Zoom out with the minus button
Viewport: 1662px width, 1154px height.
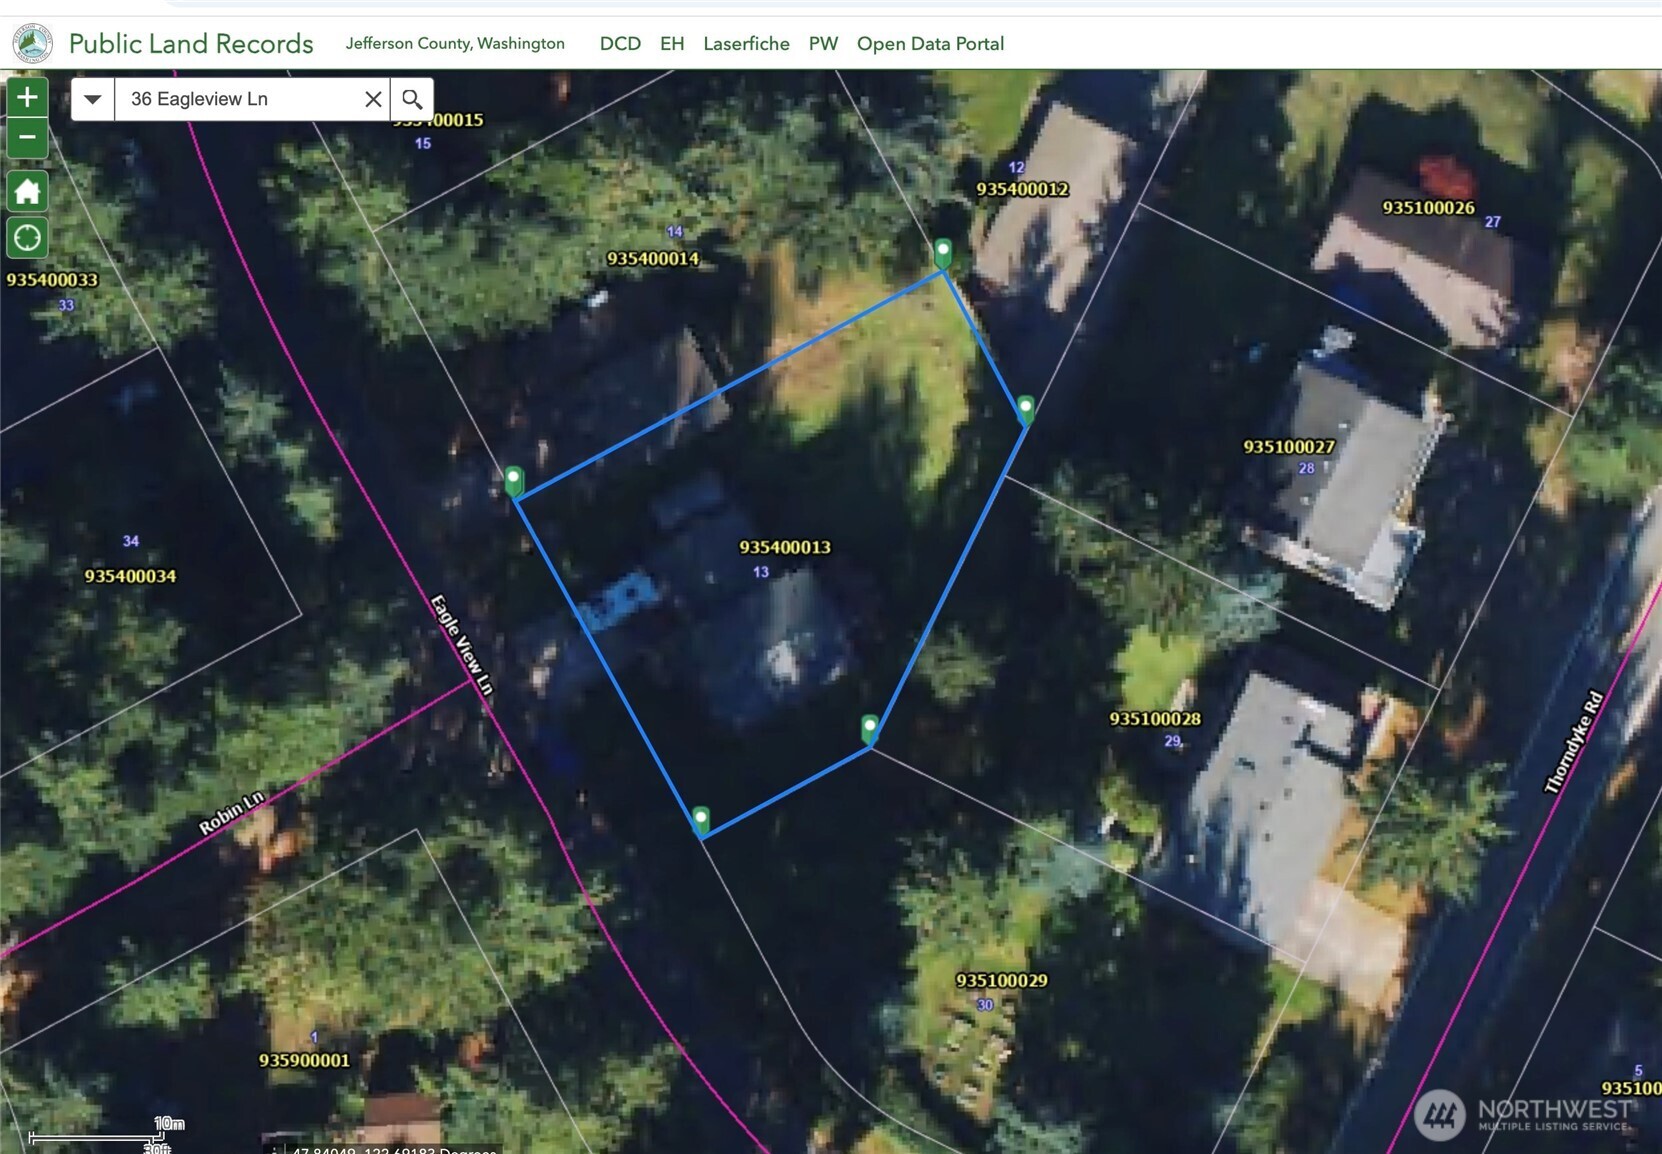[x=28, y=138]
